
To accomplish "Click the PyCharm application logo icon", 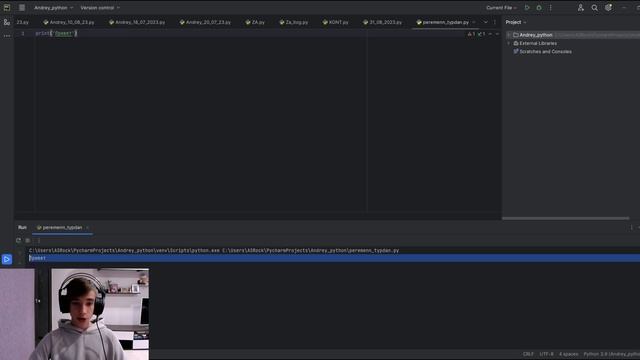I will [7, 8].
